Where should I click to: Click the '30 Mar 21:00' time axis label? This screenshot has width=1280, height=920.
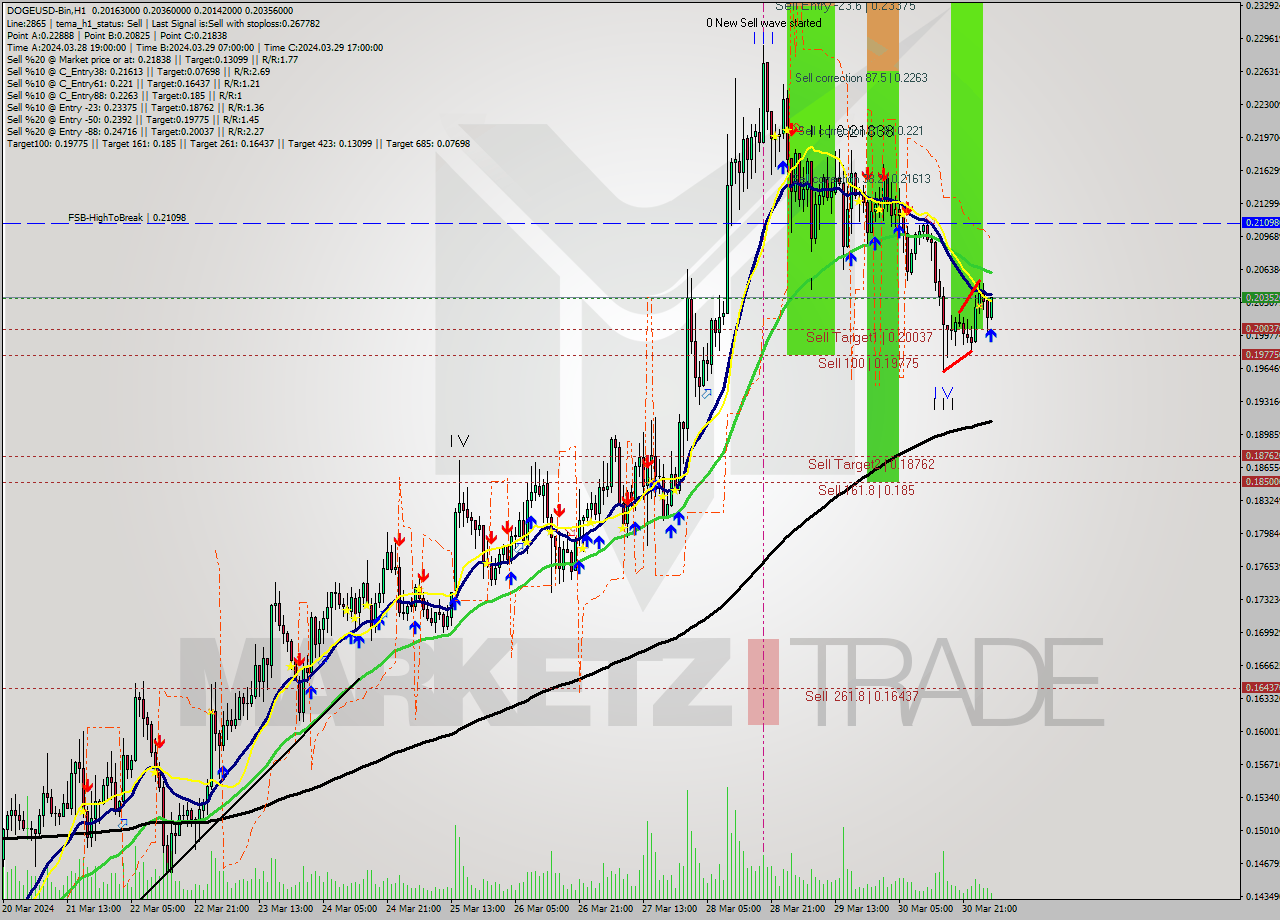click(x=989, y=909)
